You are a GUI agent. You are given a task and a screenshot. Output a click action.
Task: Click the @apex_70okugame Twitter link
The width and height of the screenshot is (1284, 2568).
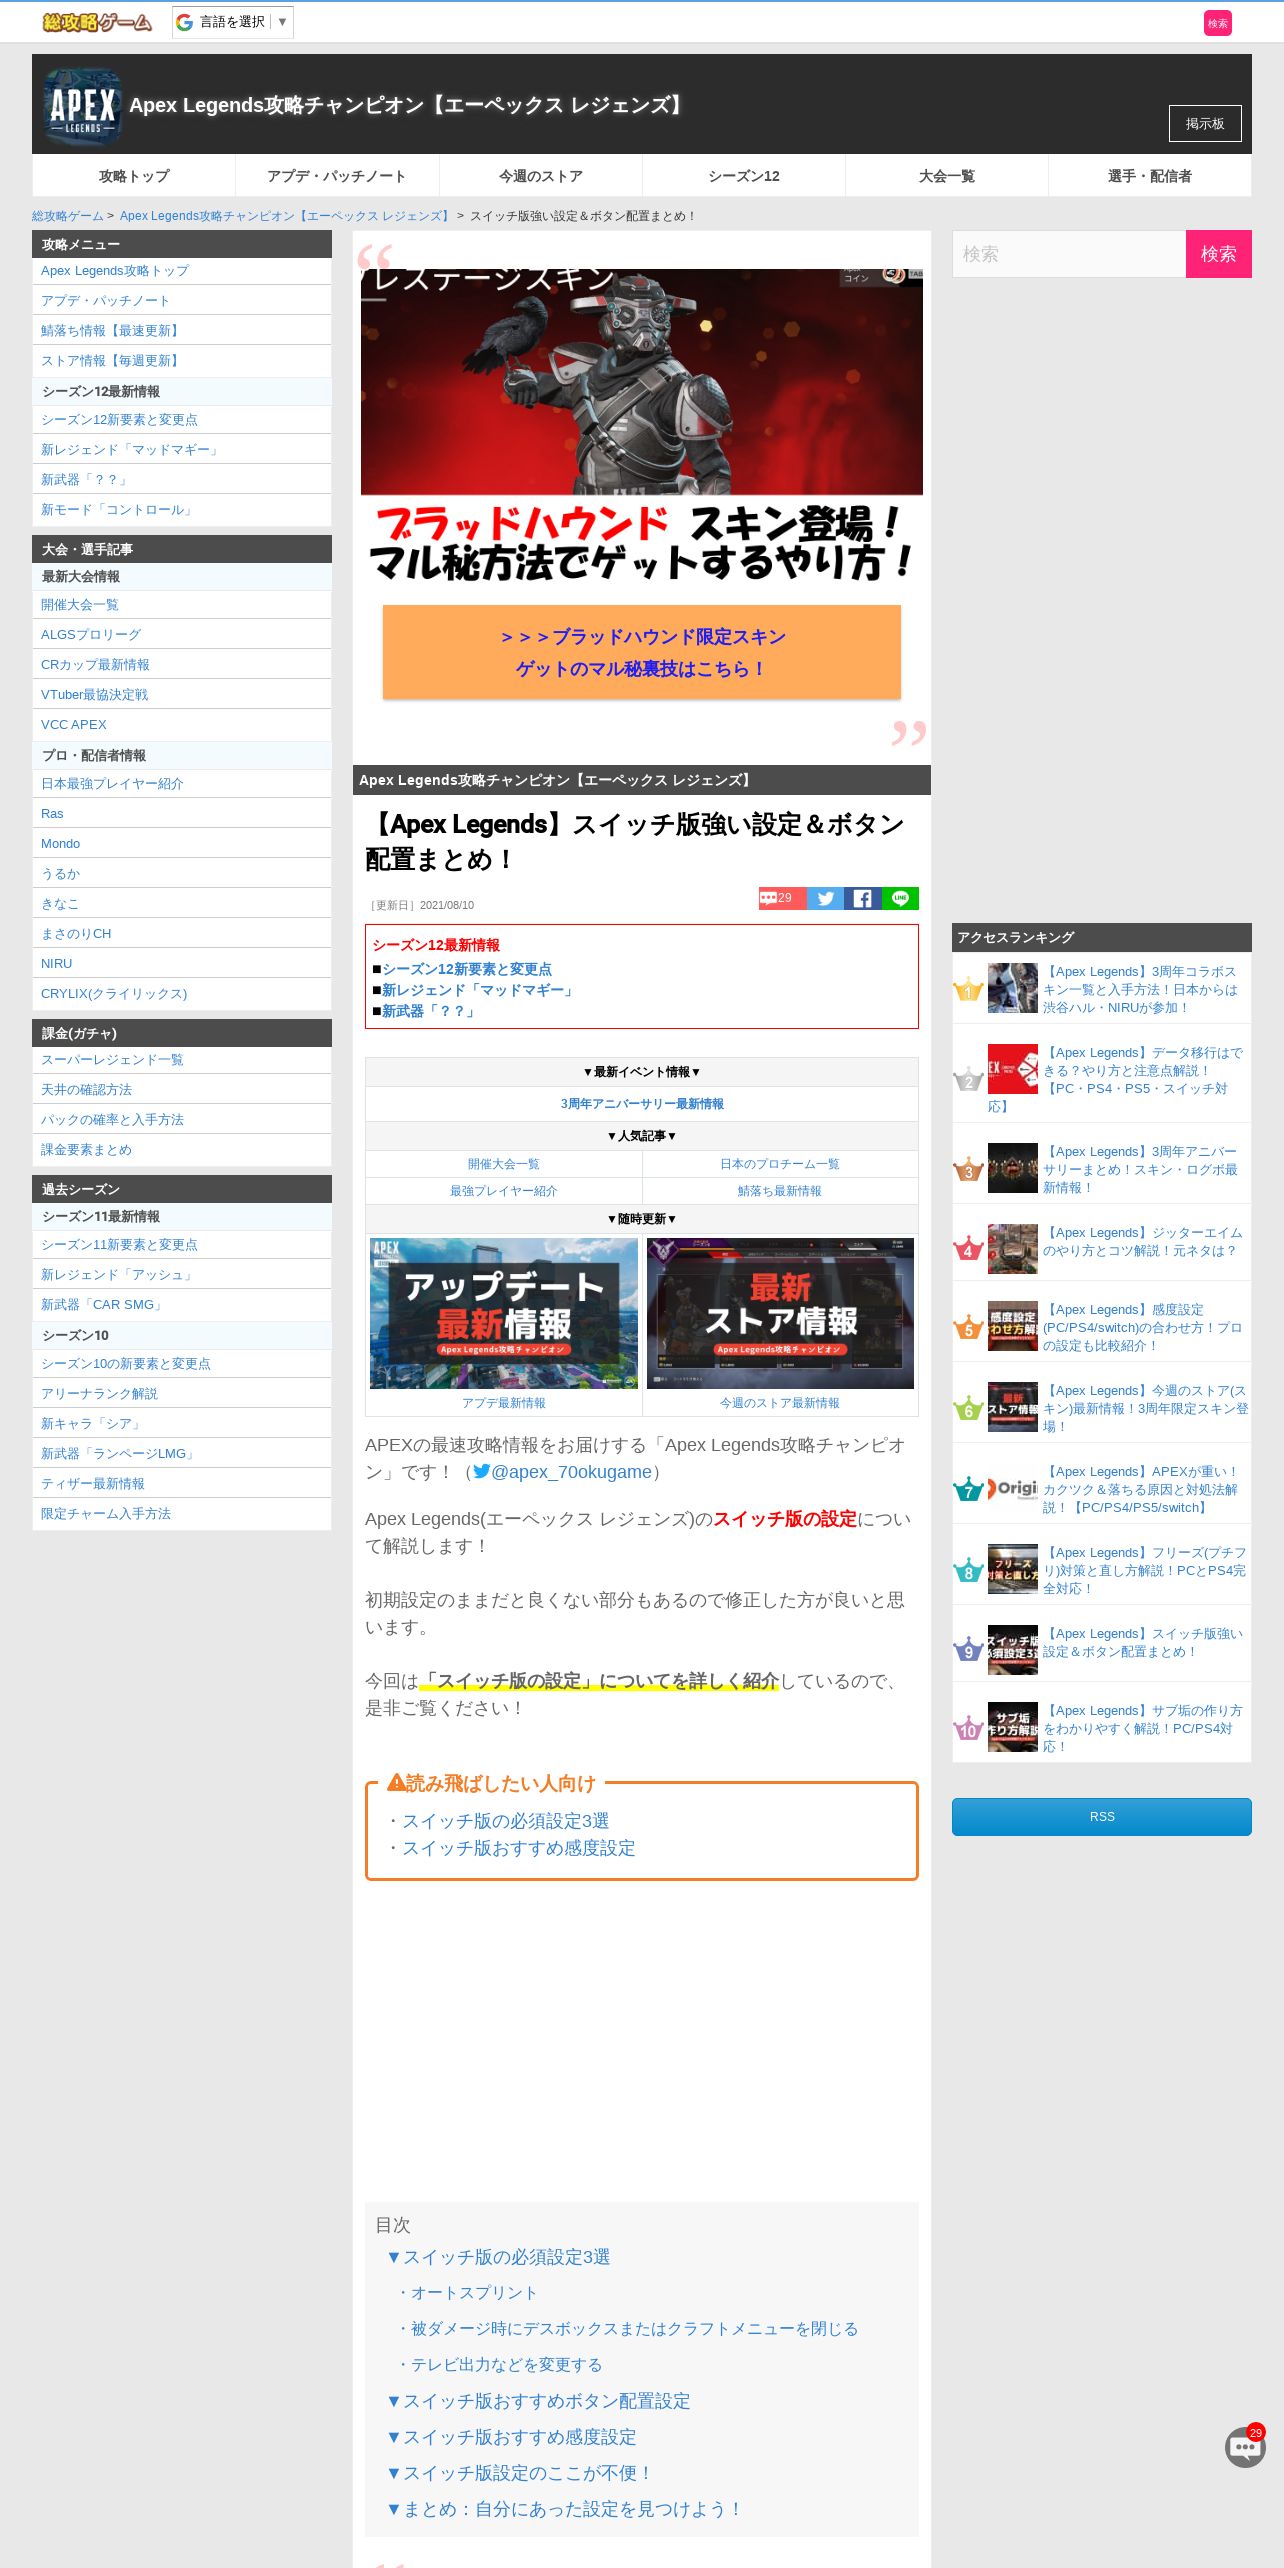(562, 1472)
